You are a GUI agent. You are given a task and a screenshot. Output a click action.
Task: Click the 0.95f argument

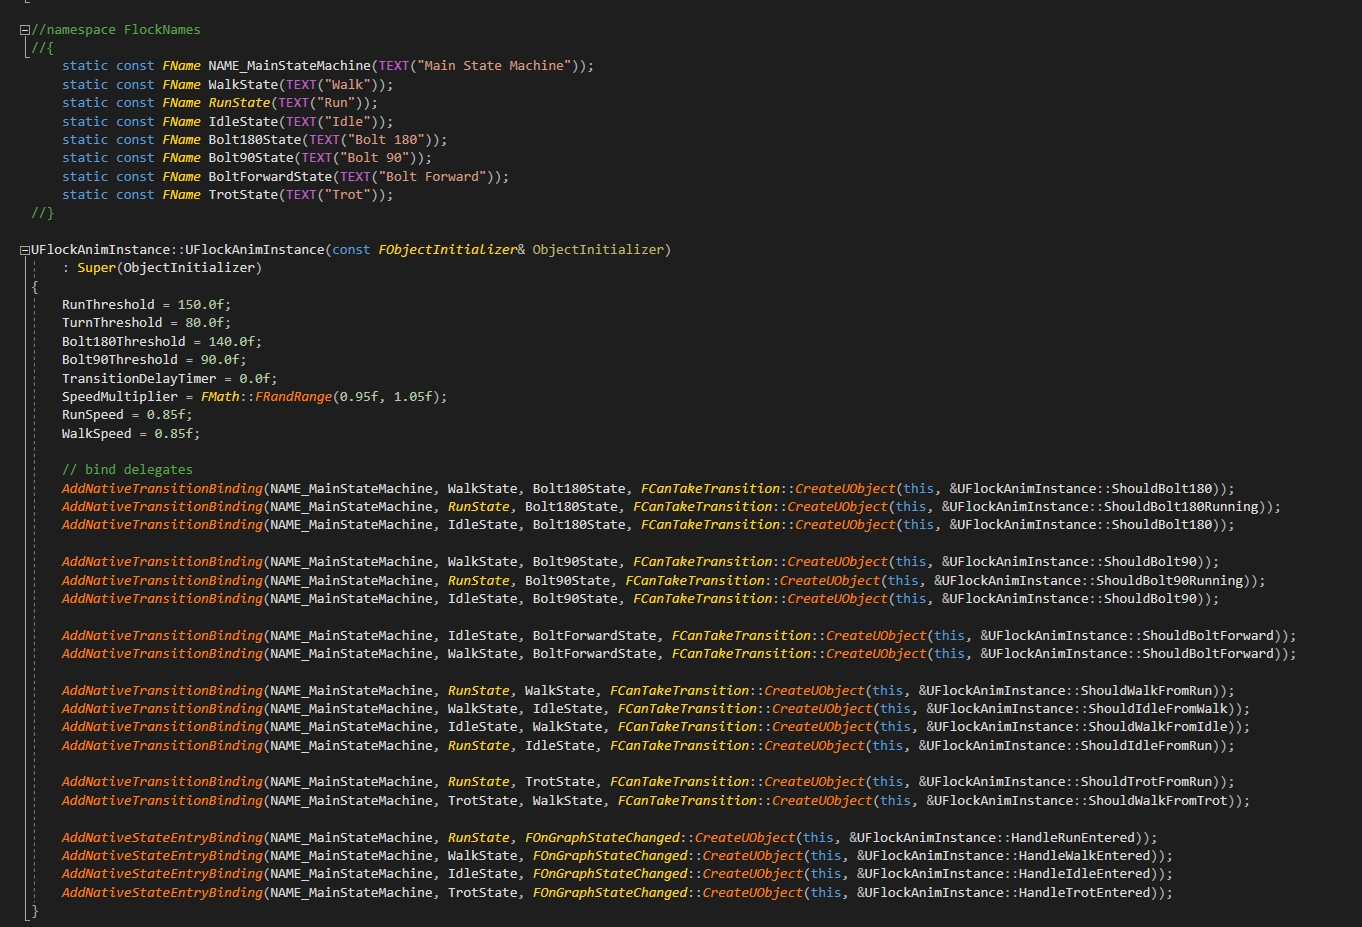point(358,397)
